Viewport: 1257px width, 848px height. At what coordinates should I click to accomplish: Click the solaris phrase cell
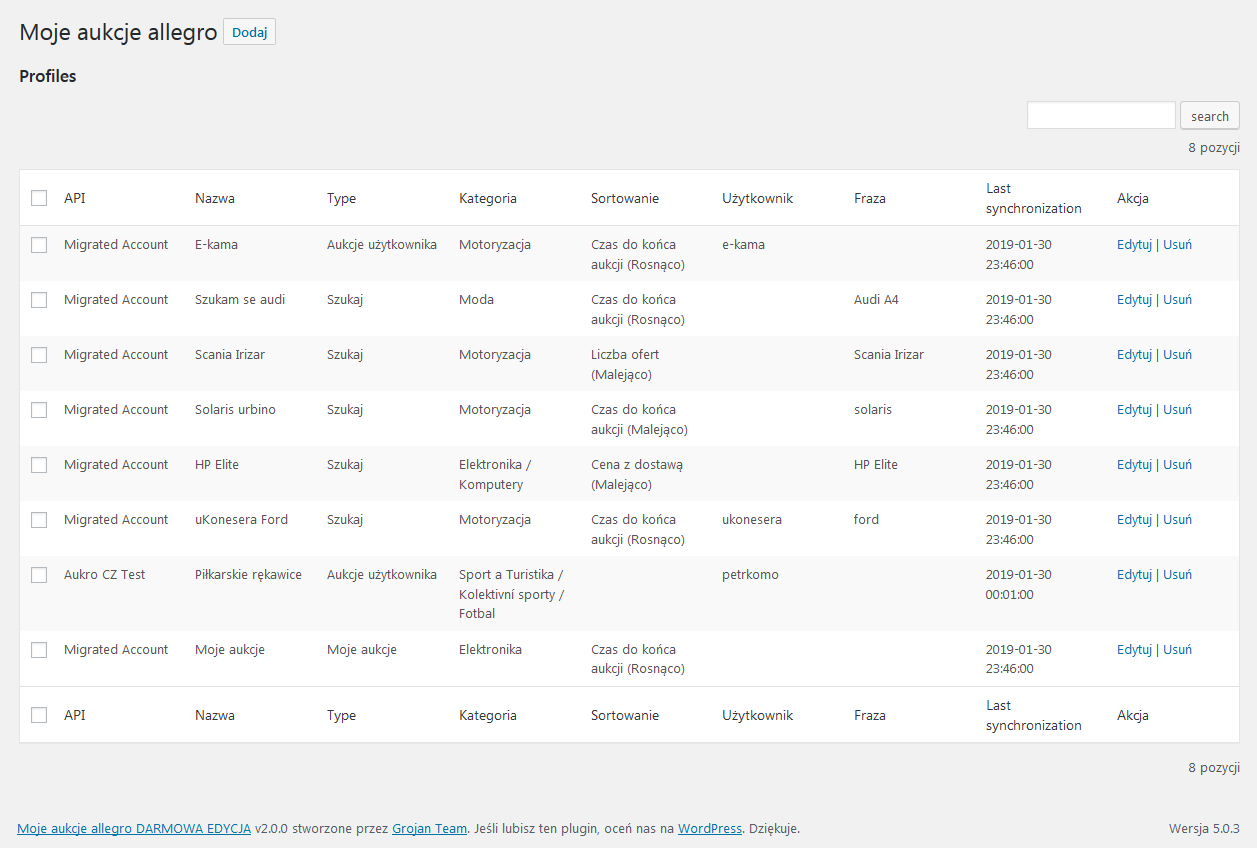873,410
